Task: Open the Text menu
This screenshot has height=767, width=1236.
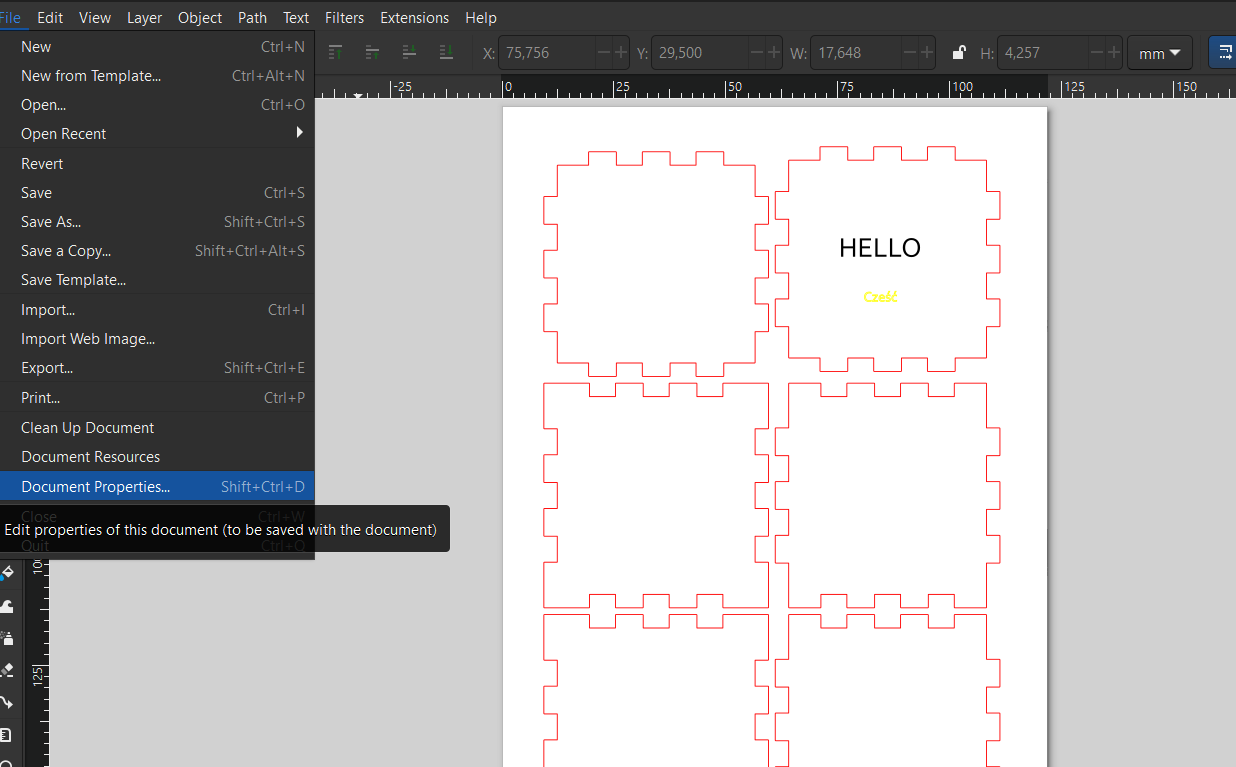Action: click(x=296, y=17)
